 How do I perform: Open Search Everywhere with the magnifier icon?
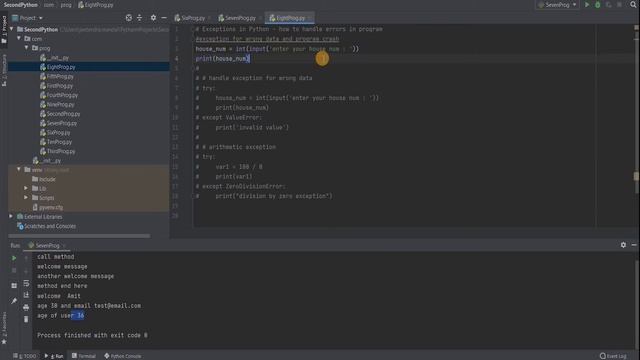pyautogui.click(x=633, y=5)
